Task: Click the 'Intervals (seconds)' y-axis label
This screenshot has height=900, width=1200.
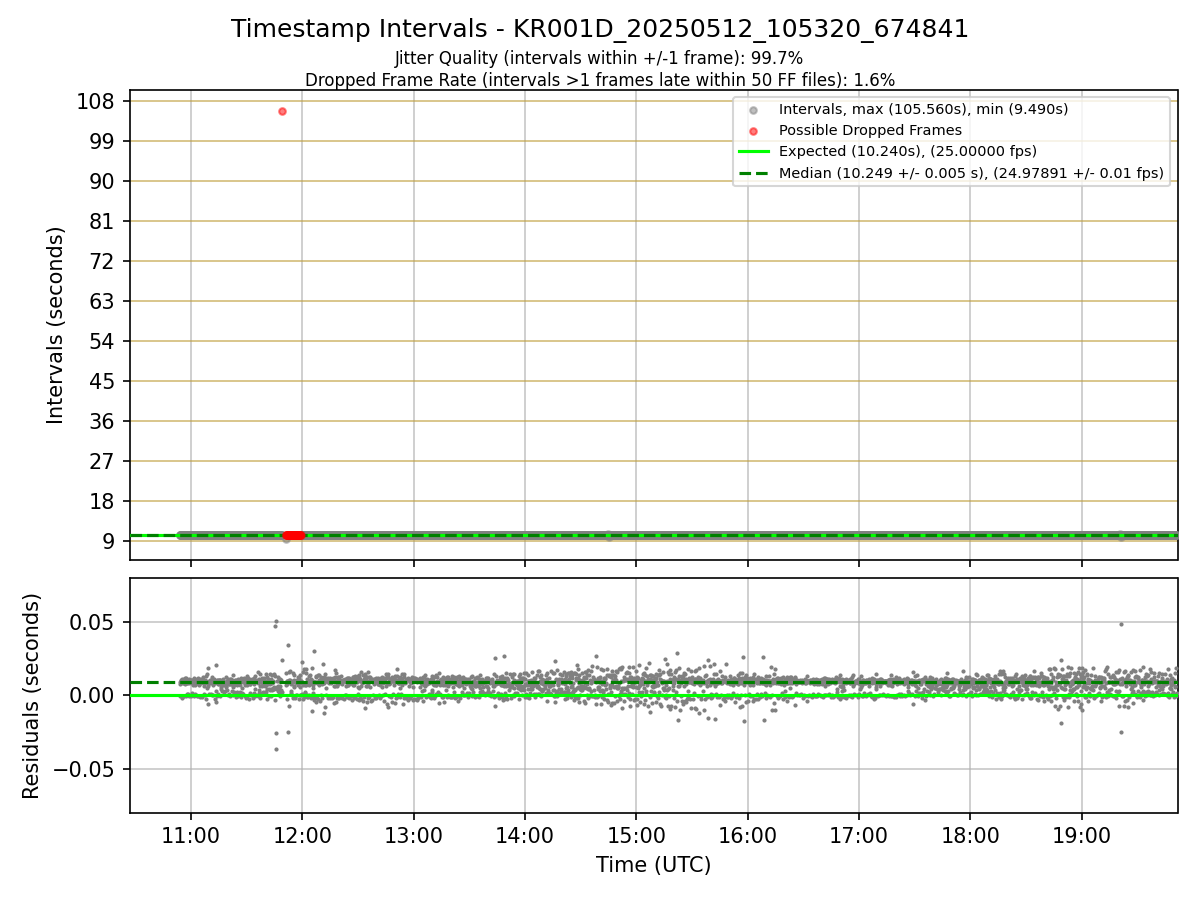Action: click(x=56, y=325)
